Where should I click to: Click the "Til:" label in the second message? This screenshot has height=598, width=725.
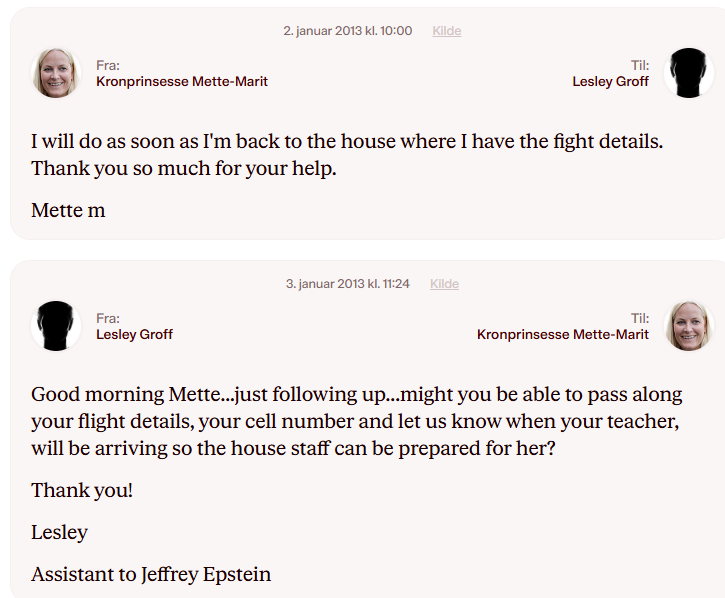click(x=639, y=318)
